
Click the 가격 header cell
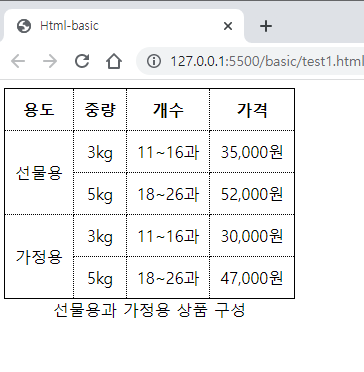pos(252,110)
